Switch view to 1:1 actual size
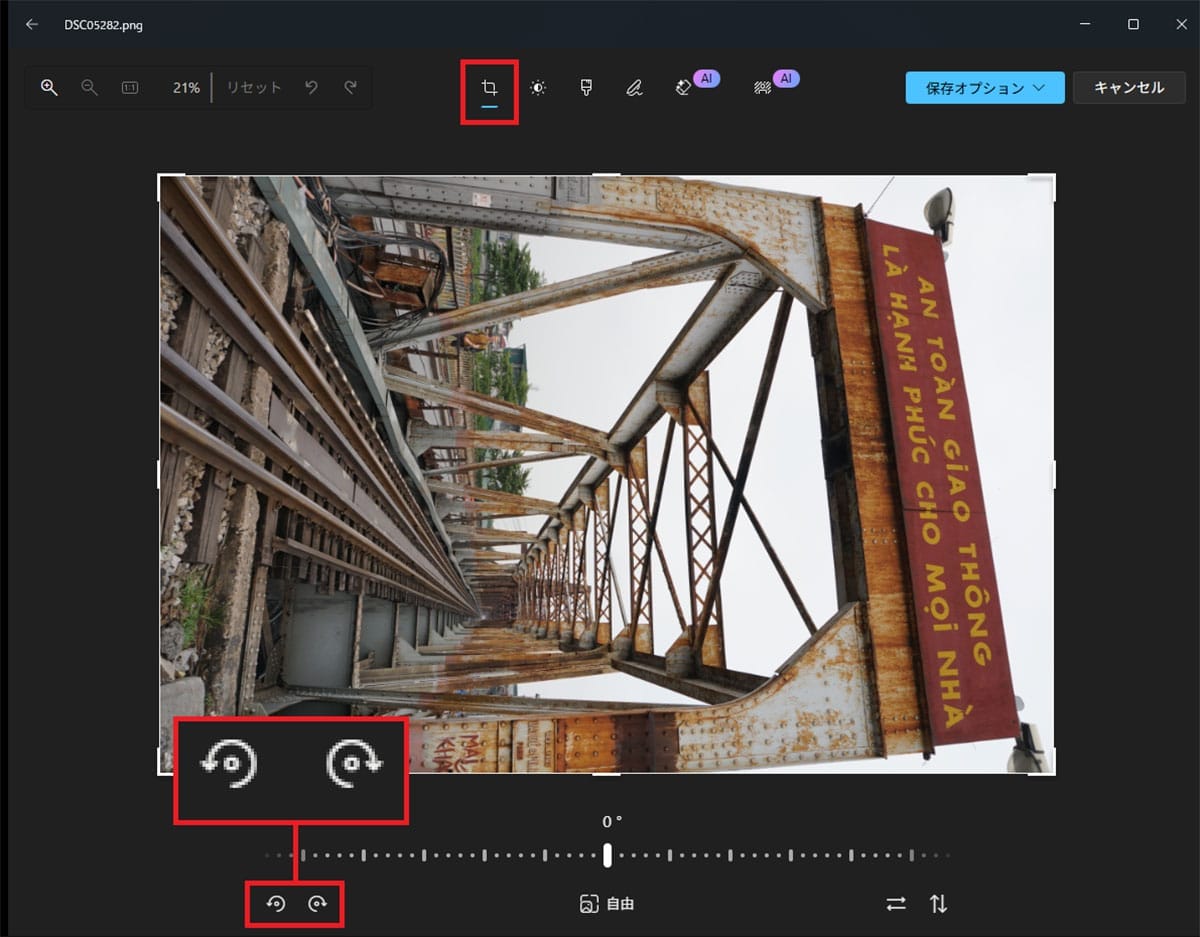Image resolution: width=1200 pixels, height=937 pixels. tap(129, 88)
